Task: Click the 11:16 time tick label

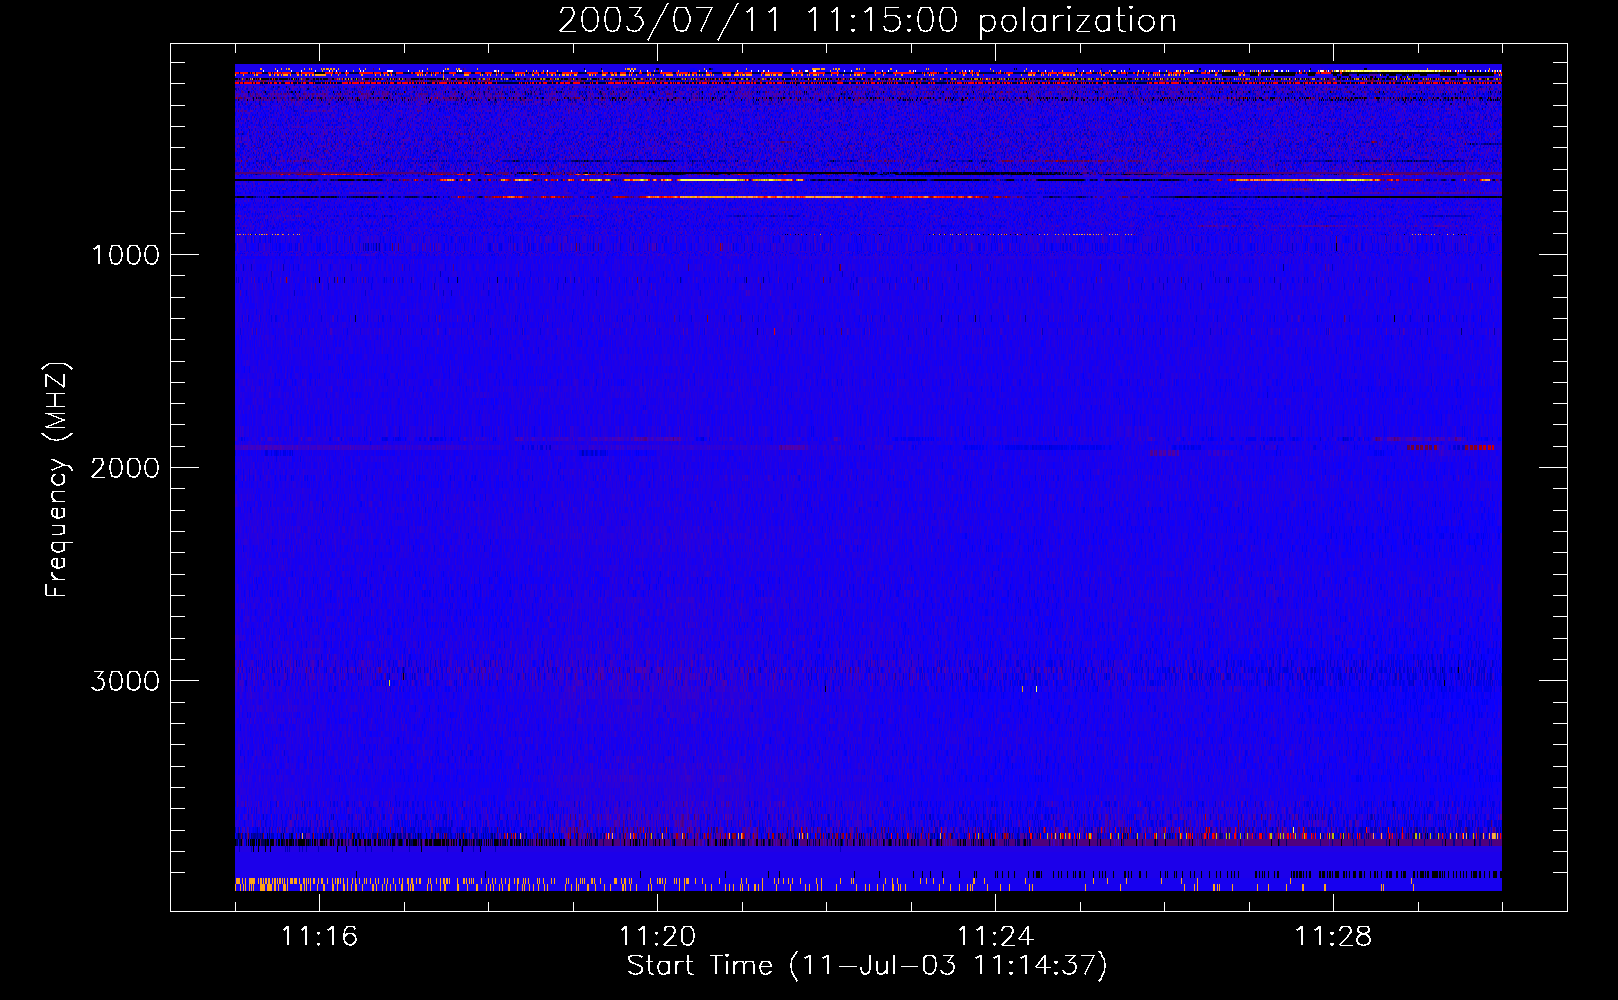Action: click(x=319, y=937)
